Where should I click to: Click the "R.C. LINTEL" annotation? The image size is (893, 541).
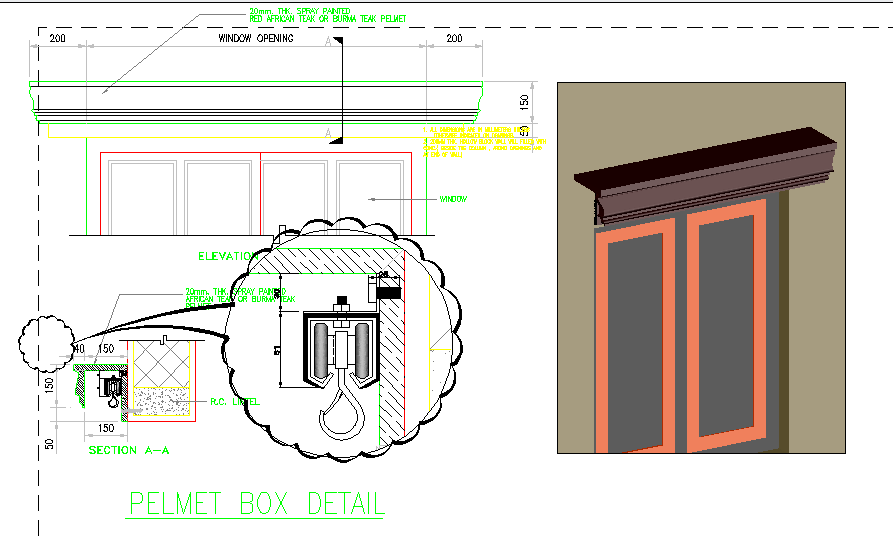point(235,402)
